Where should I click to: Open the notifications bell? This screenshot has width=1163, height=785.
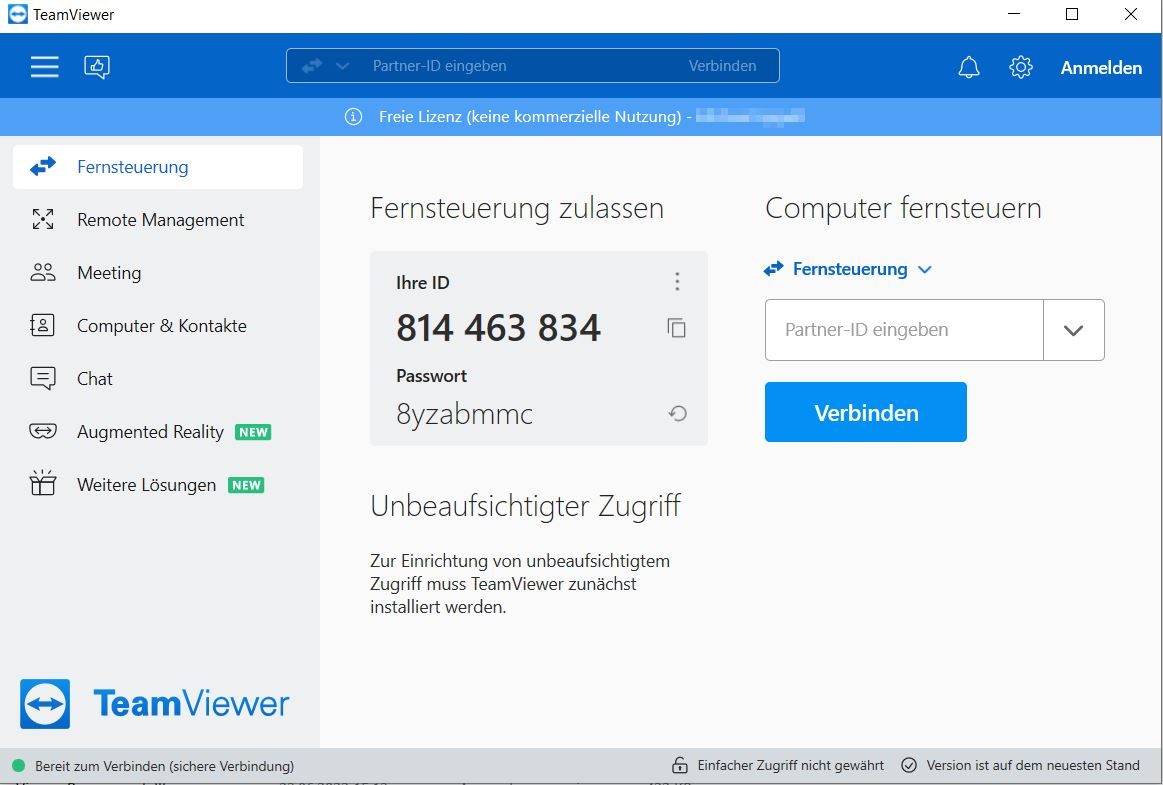pyautogui.click(x=968, y=67)
